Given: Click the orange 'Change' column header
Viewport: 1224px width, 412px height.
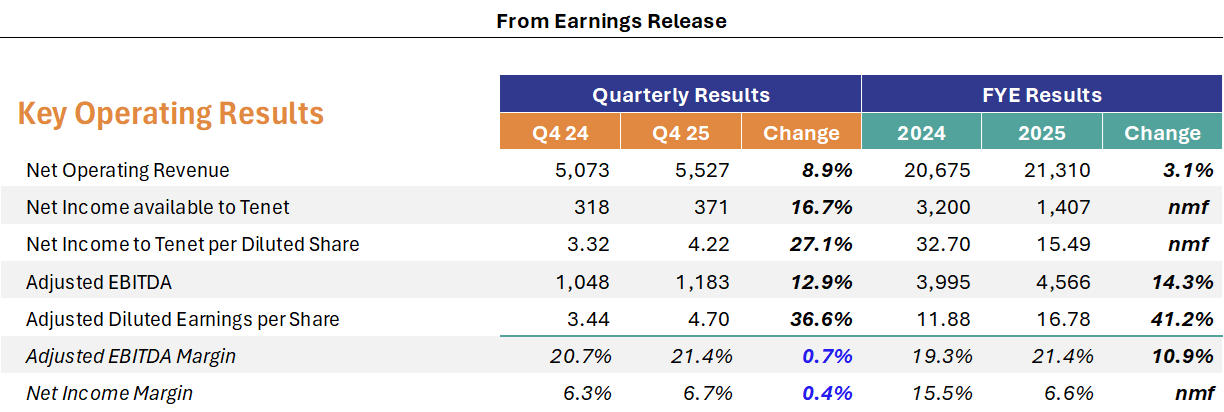Looking at the screenshot, I should pyautogui.click(x=801, y=133).
